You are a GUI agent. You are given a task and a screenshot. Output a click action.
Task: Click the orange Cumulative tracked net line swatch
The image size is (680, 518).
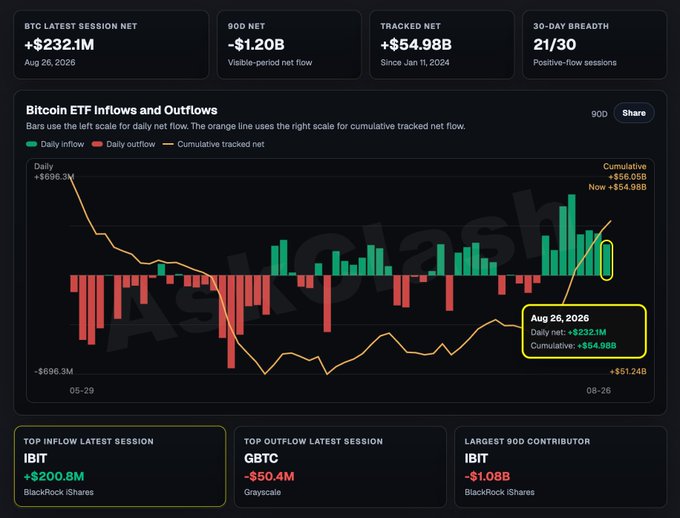point(168,144)
